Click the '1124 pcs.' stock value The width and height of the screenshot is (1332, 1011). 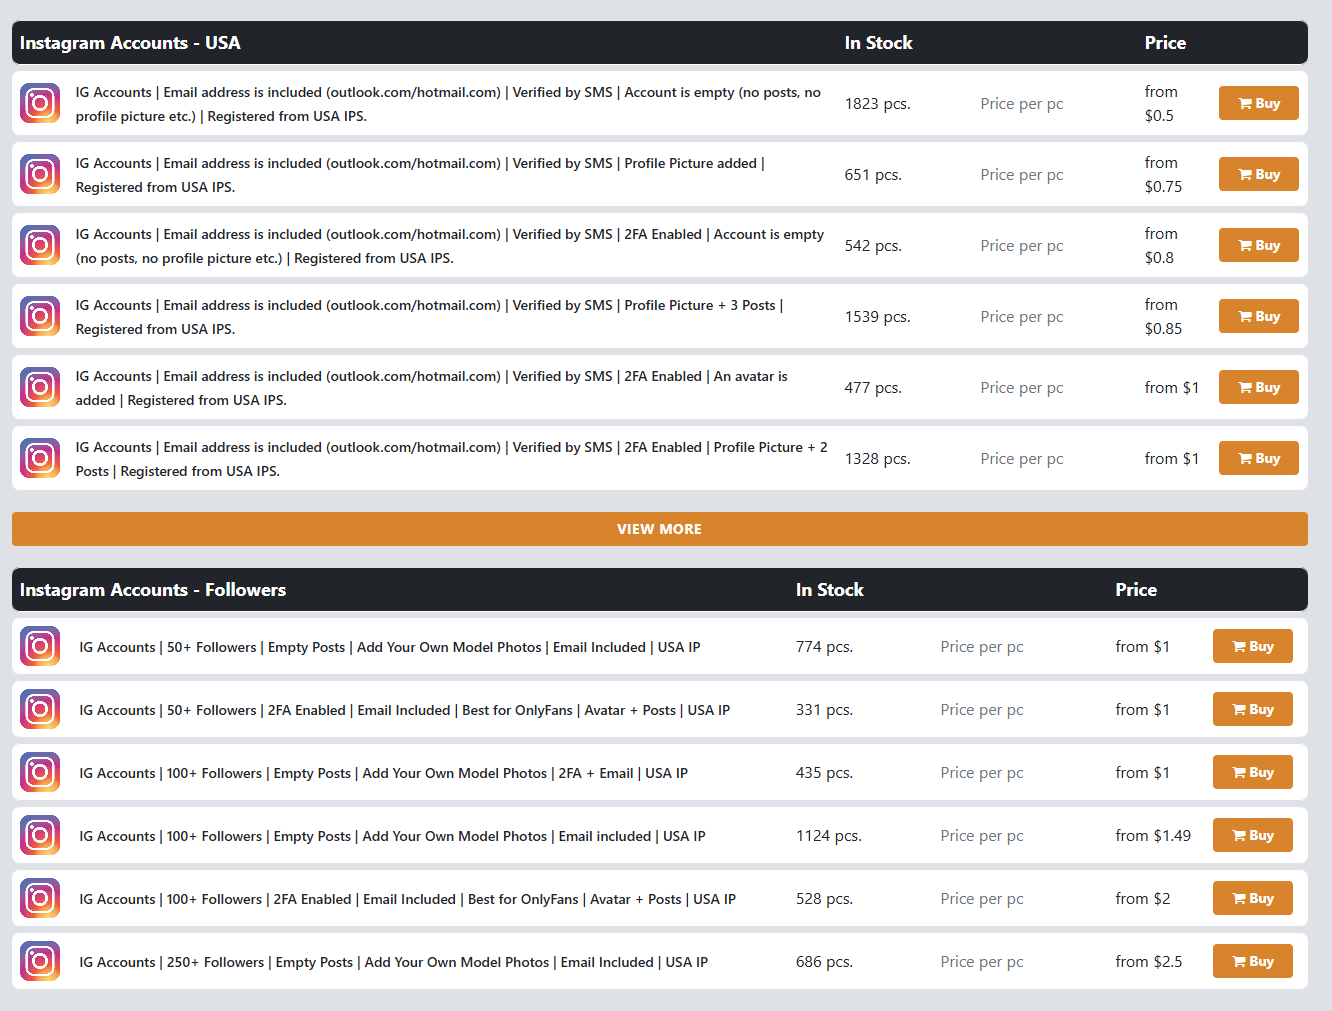click(829, 836)
